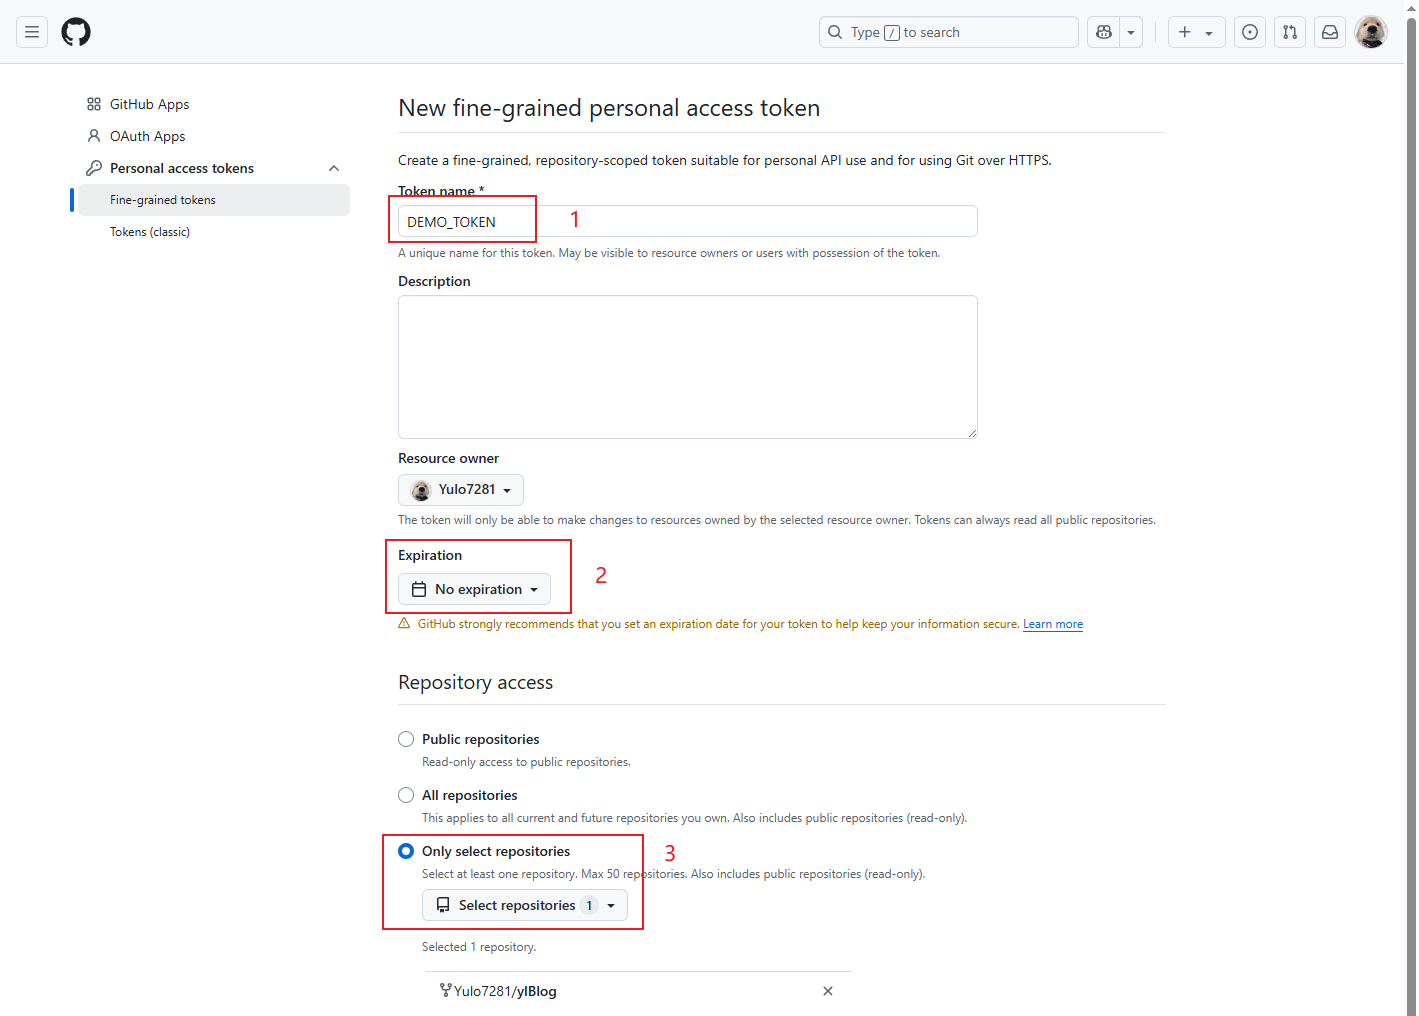Focus the Type / to search box
Image resolution: width=1419 pixels, height=1016 pixels.
[948, 32]
